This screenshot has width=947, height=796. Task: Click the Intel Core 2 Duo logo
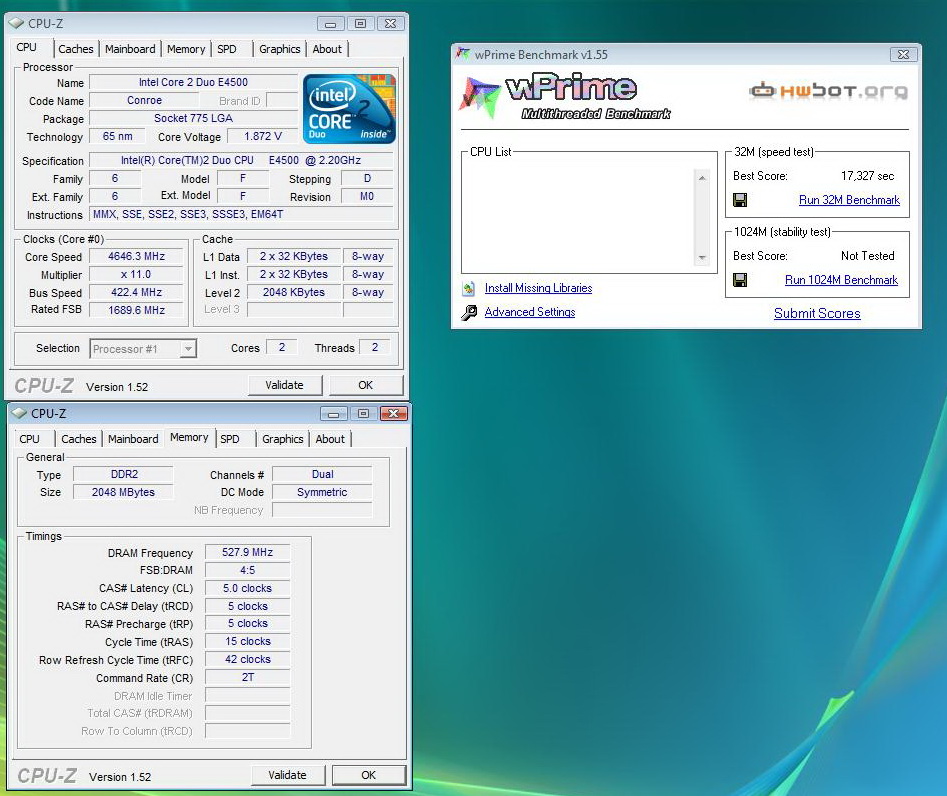coord(349,109)
